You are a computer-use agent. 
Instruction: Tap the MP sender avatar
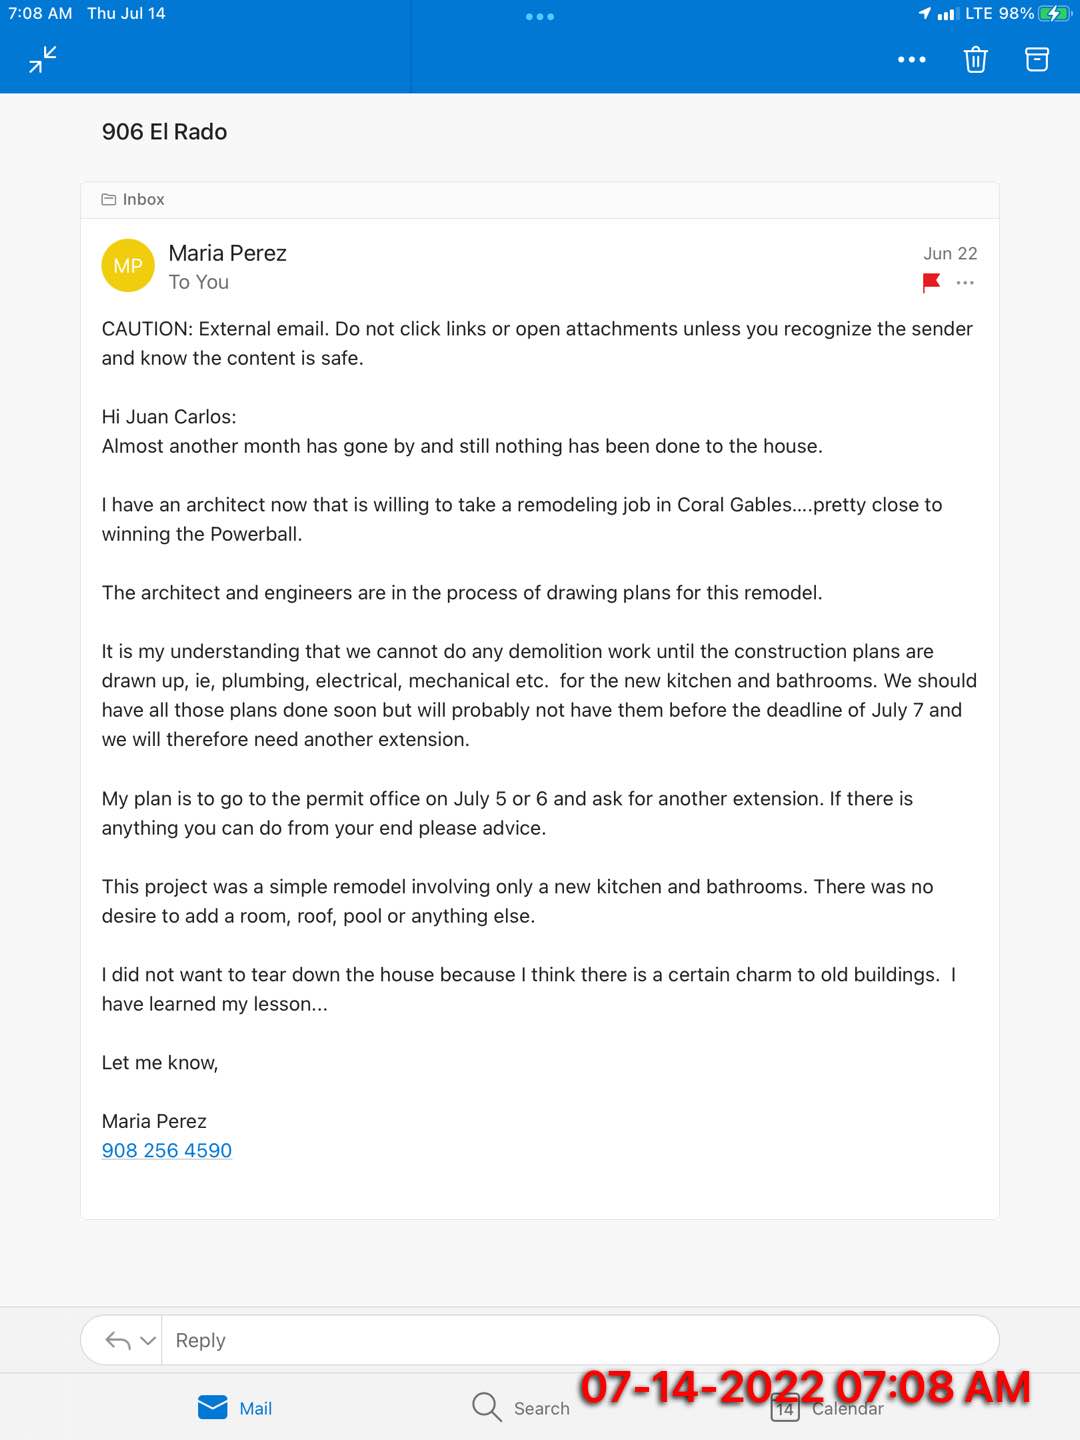tap(128, 266)
